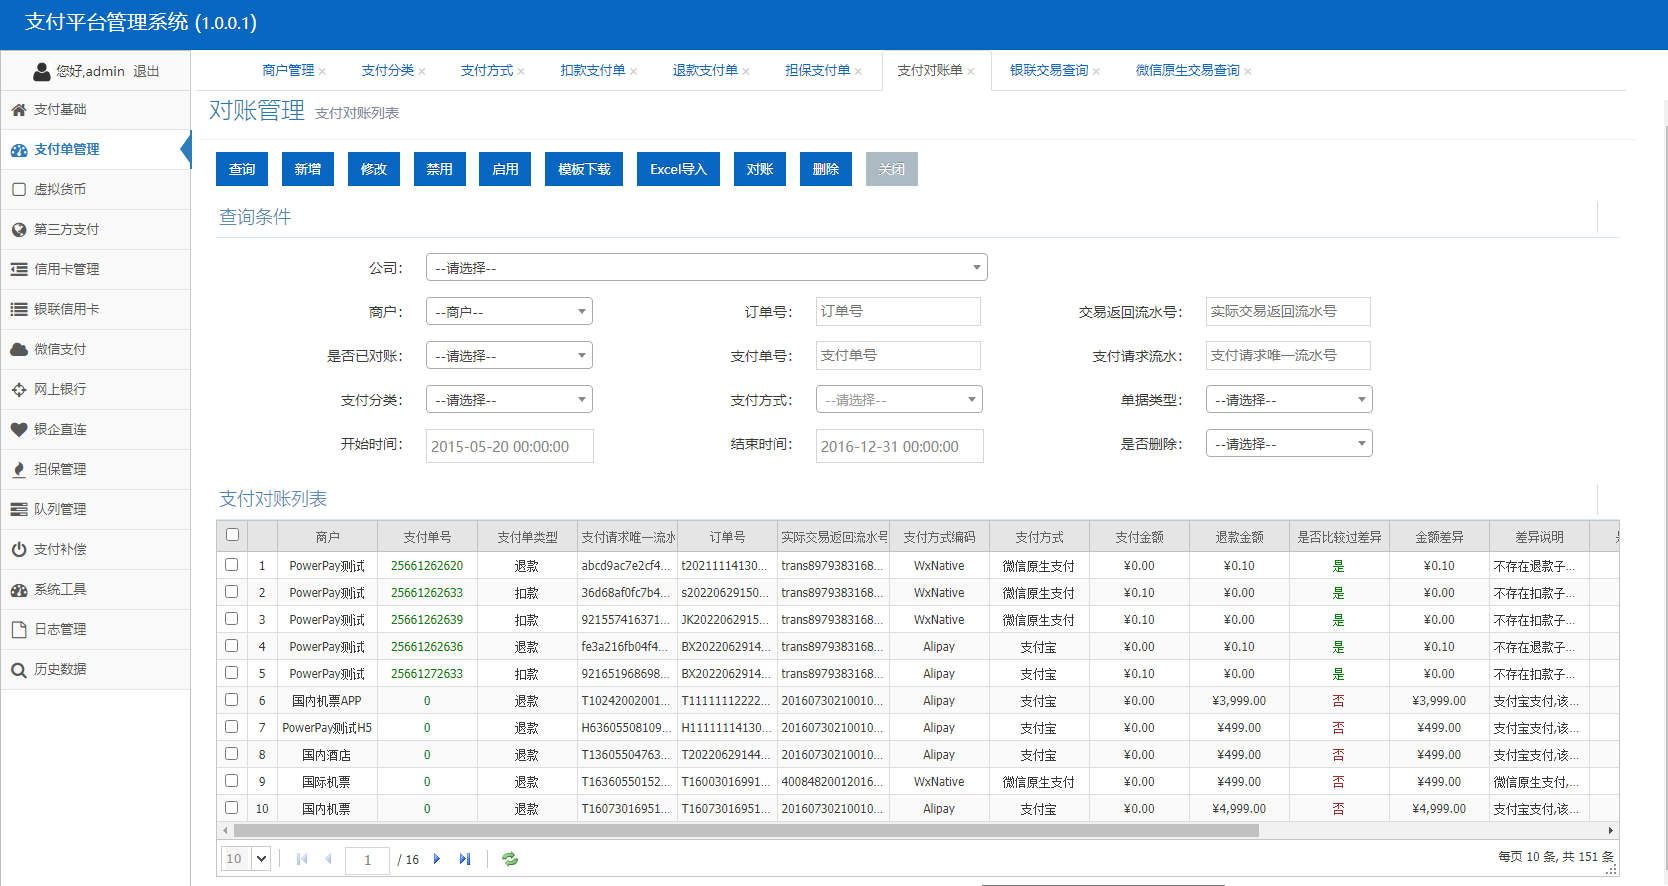Open the 支付方式 filter dropdown
1668x886 pixels.
(899, 399)
